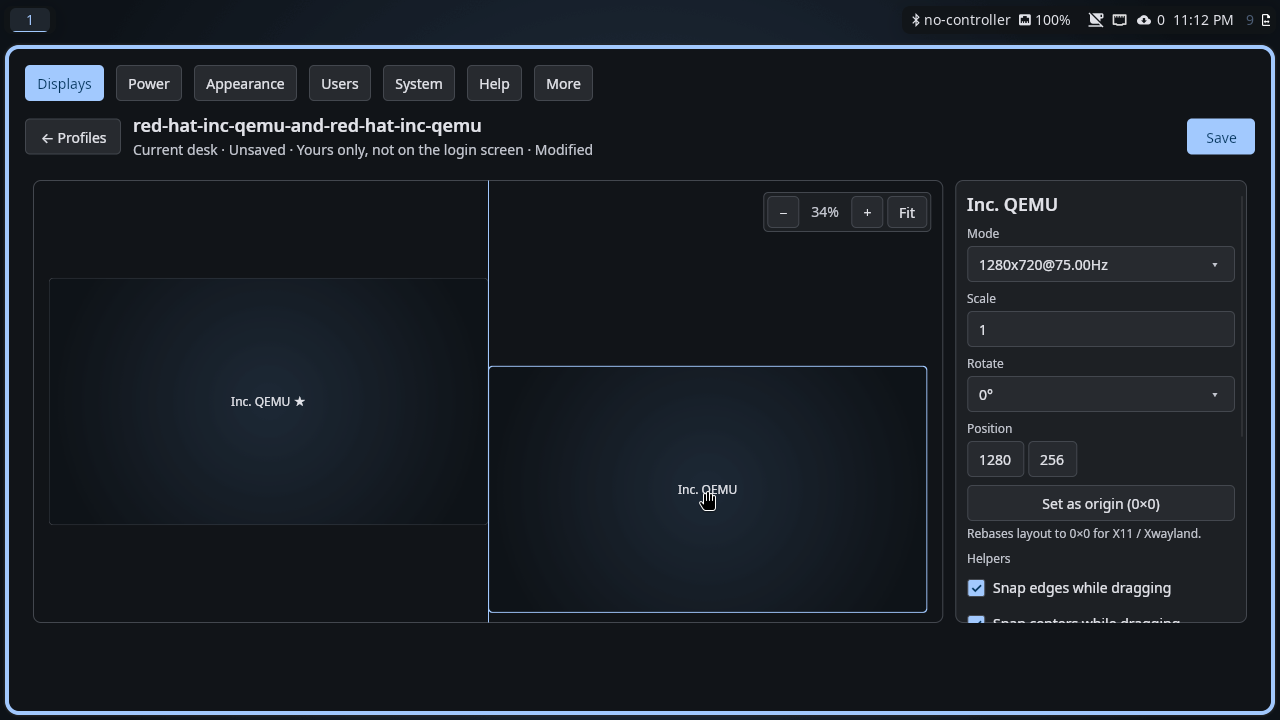Viewport: 1280px width, 720px height.
Task: Open the Mode dropdown showing 1280x720@75.00Hz
Action: click(x=1100, y=265)
